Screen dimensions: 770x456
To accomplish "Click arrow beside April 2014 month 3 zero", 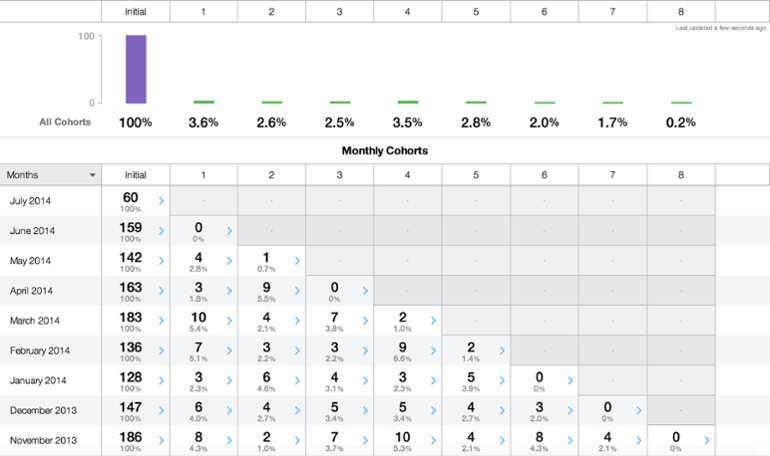I will 365,291.
